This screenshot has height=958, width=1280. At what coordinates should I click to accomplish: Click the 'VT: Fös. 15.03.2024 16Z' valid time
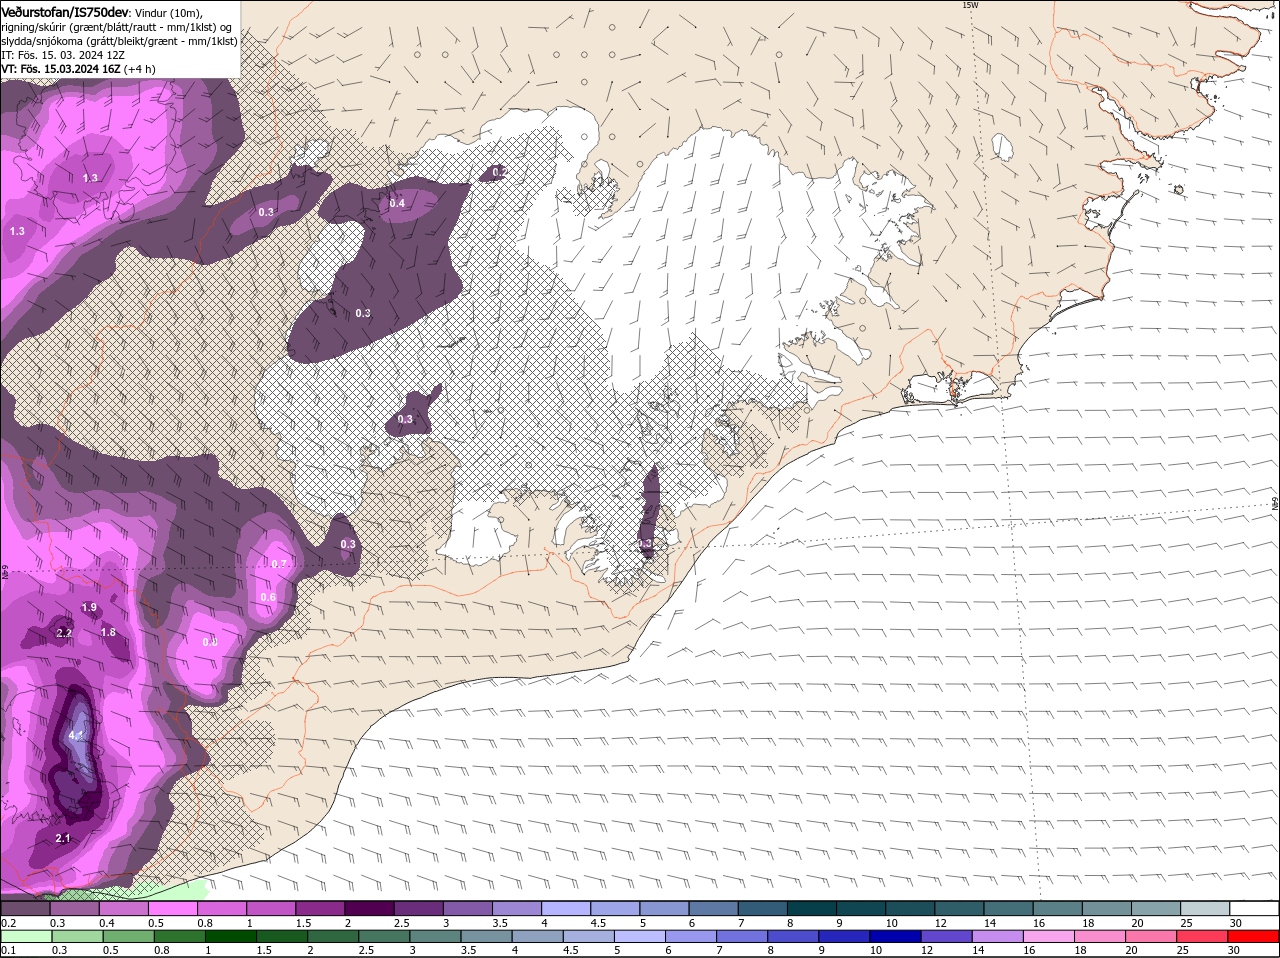click(62, 69)
